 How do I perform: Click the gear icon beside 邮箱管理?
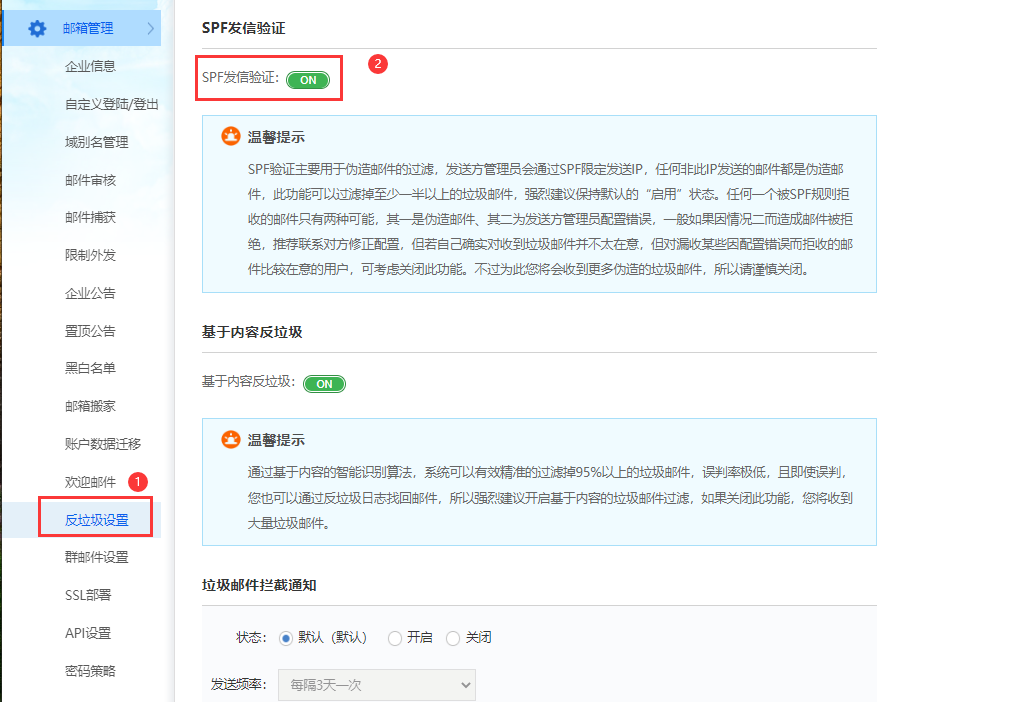coord(37,28)
